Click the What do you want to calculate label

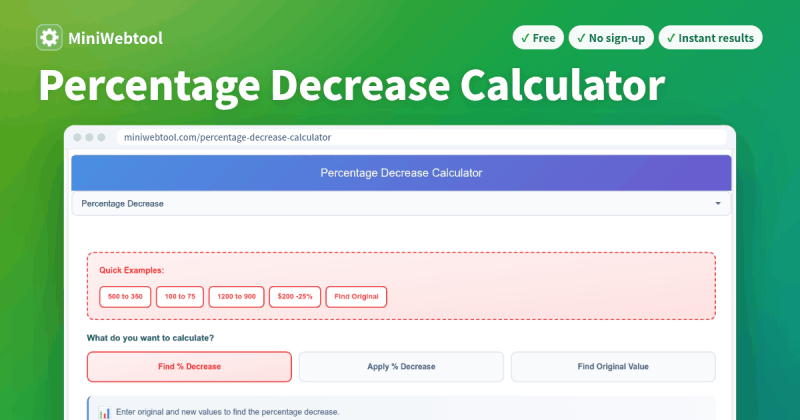point(151,338)
